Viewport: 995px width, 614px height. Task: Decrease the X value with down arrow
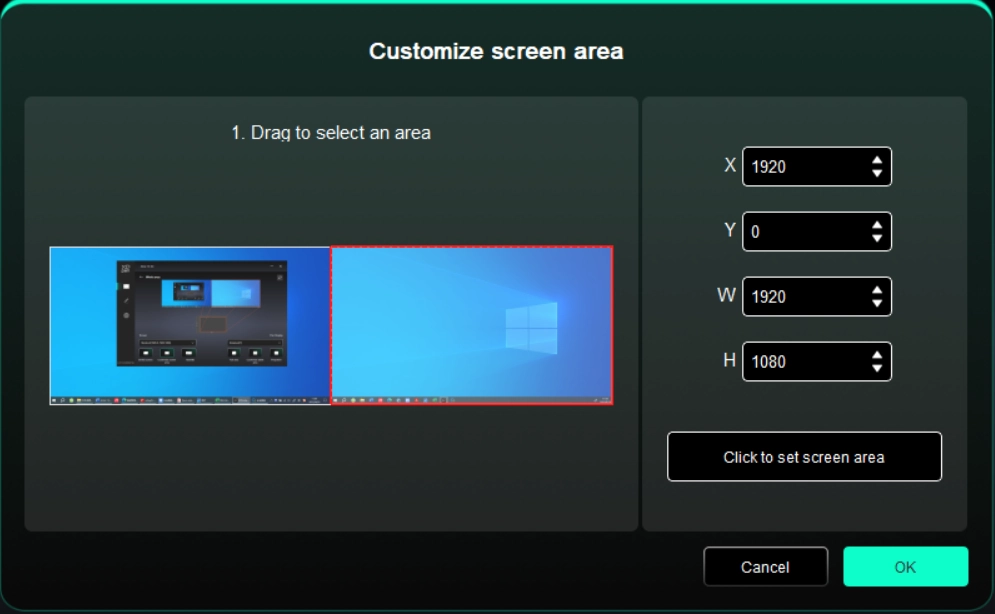[877, 174]
